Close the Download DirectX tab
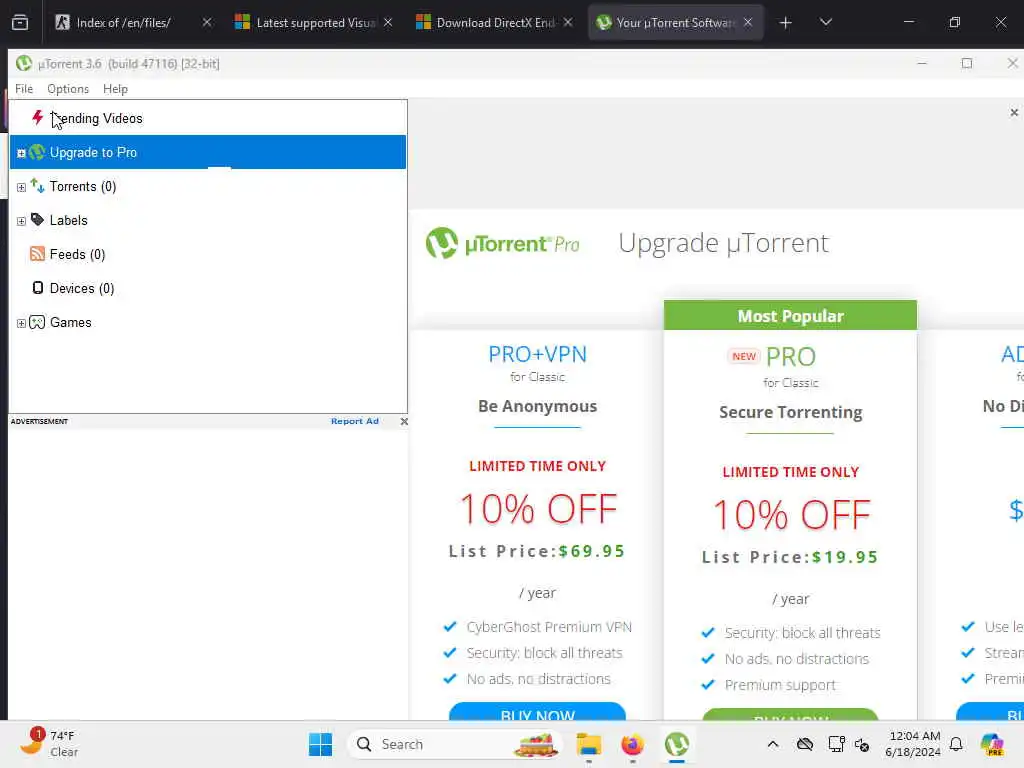The image size is (1024, 768). (568, 22)
